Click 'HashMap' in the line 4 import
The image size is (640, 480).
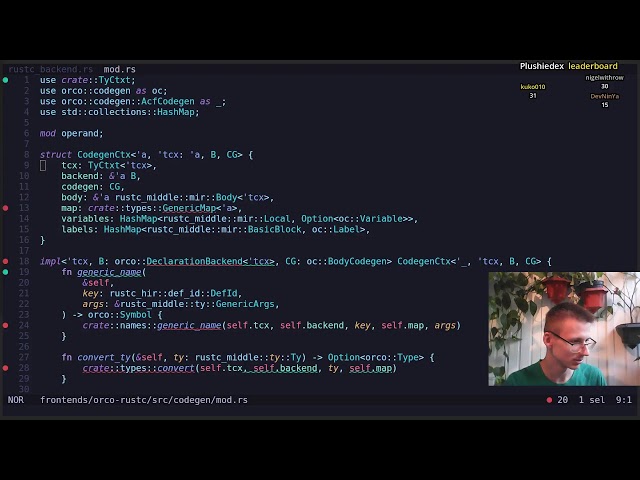click(176, 112)
